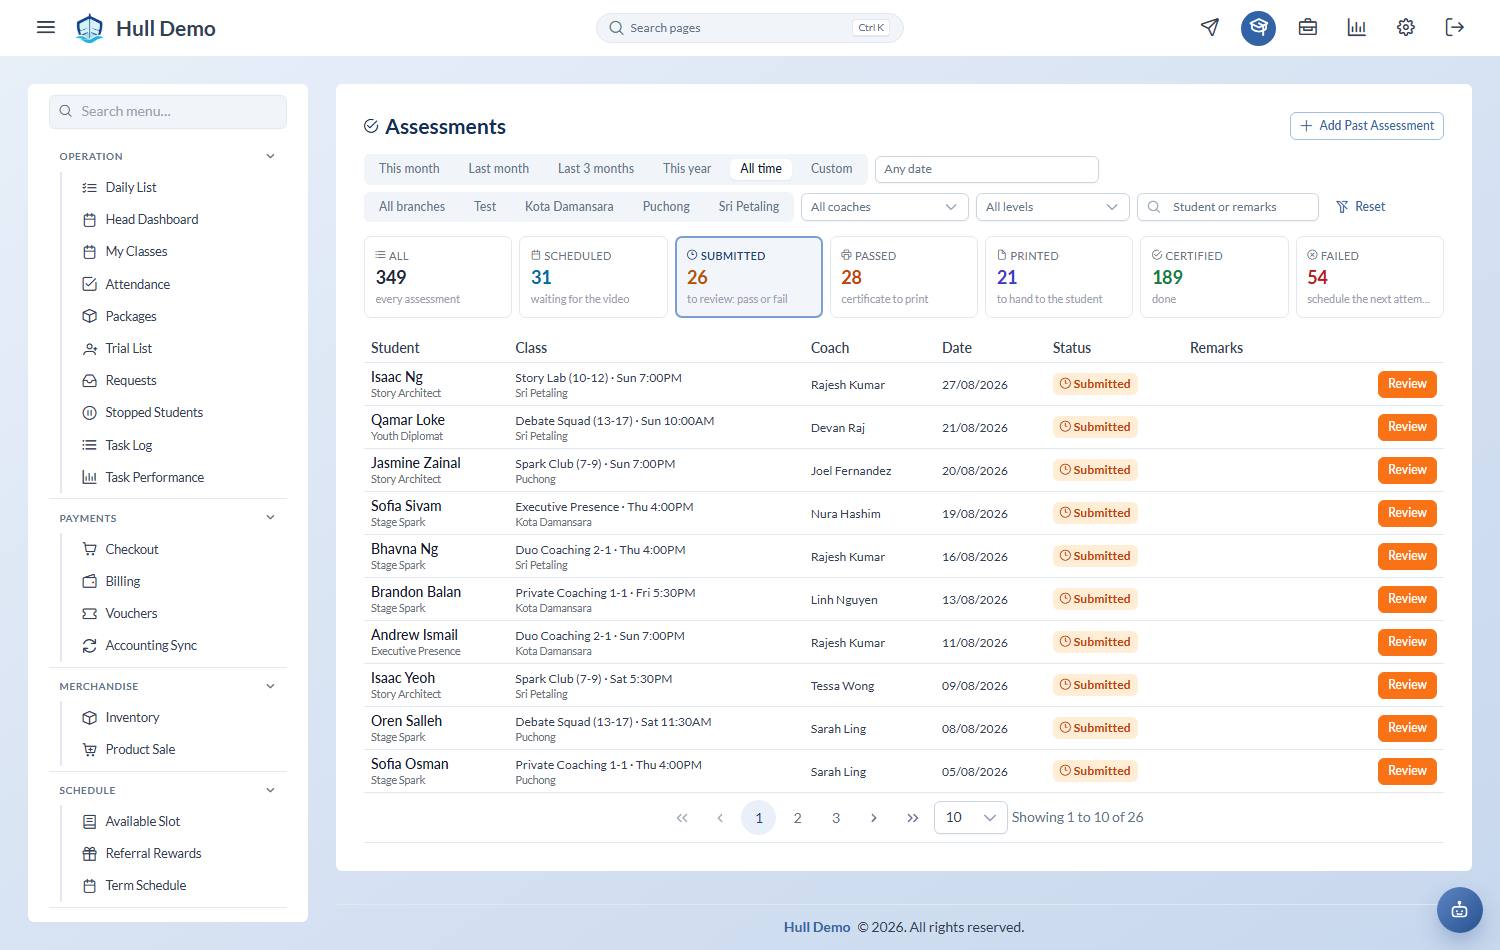Click the logout icon in header

point(1455,27)
